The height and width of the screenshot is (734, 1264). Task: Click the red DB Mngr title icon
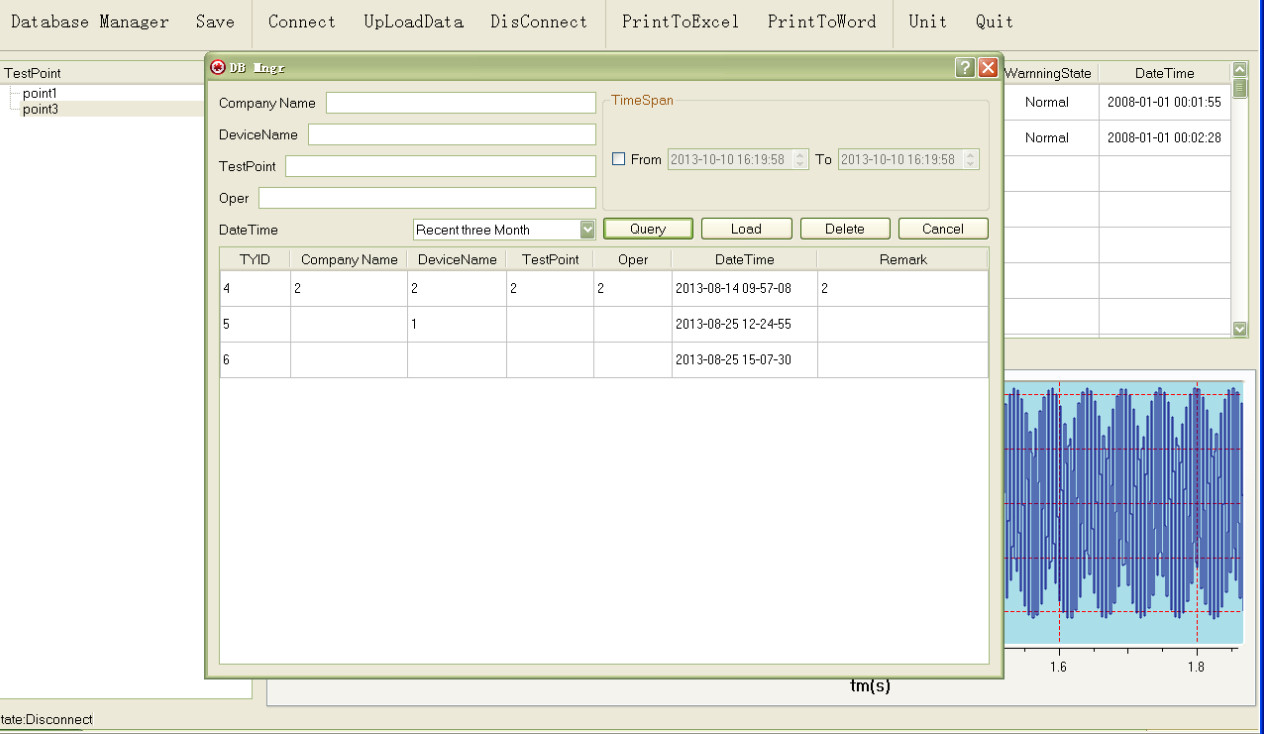pyautogui.click(x=218, y=67)
